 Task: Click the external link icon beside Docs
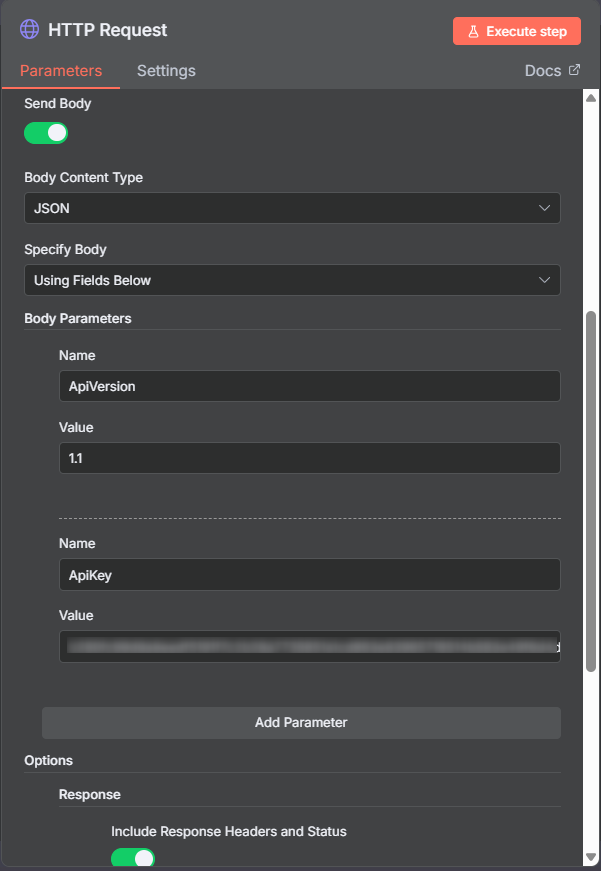coord(574,71)
